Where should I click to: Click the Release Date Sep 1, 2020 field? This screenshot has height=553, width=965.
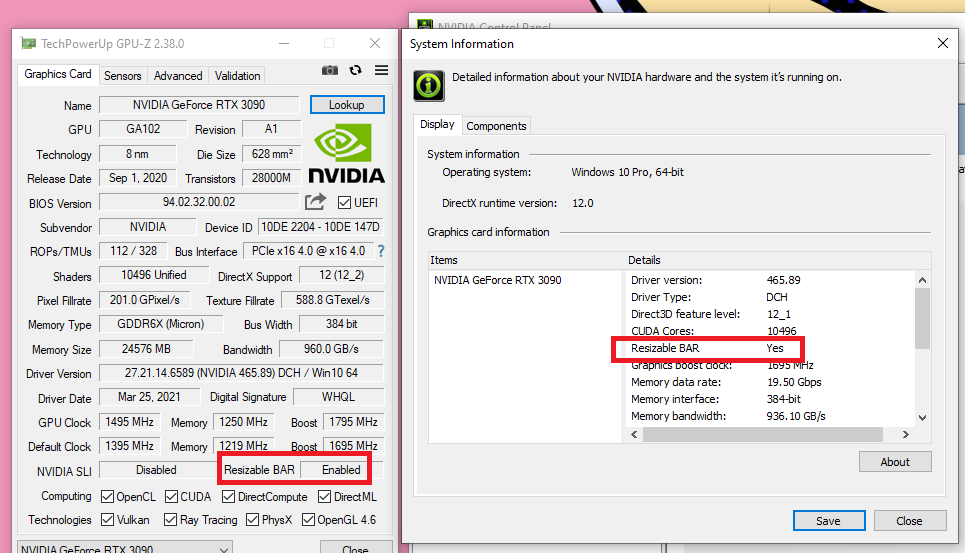tap(138, 178)
